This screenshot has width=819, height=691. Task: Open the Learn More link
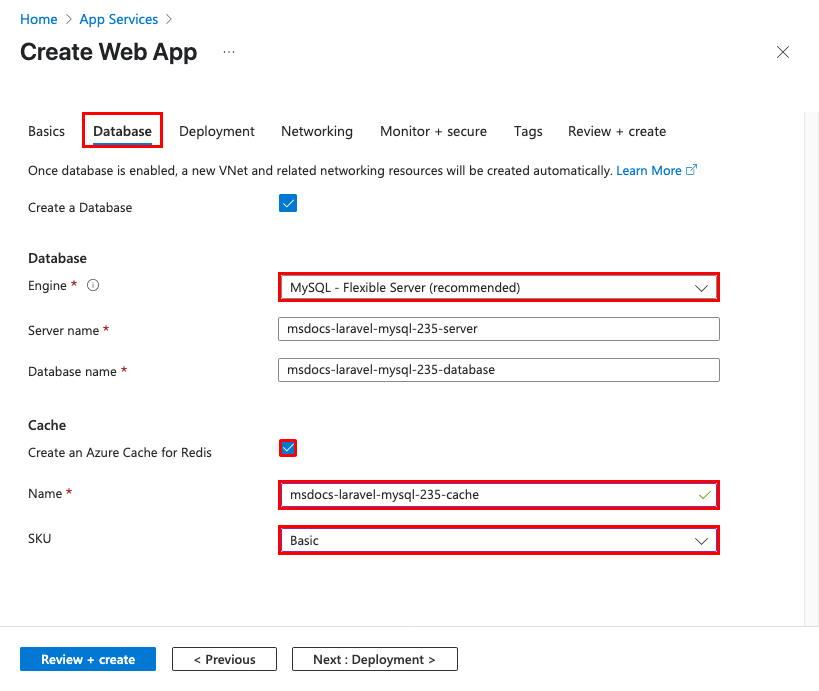click(649, 170)
